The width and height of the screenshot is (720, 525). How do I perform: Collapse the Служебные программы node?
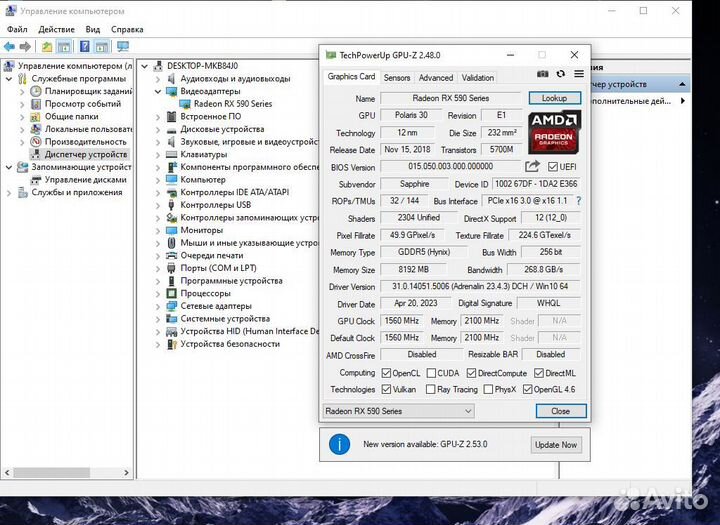point(9,79)
